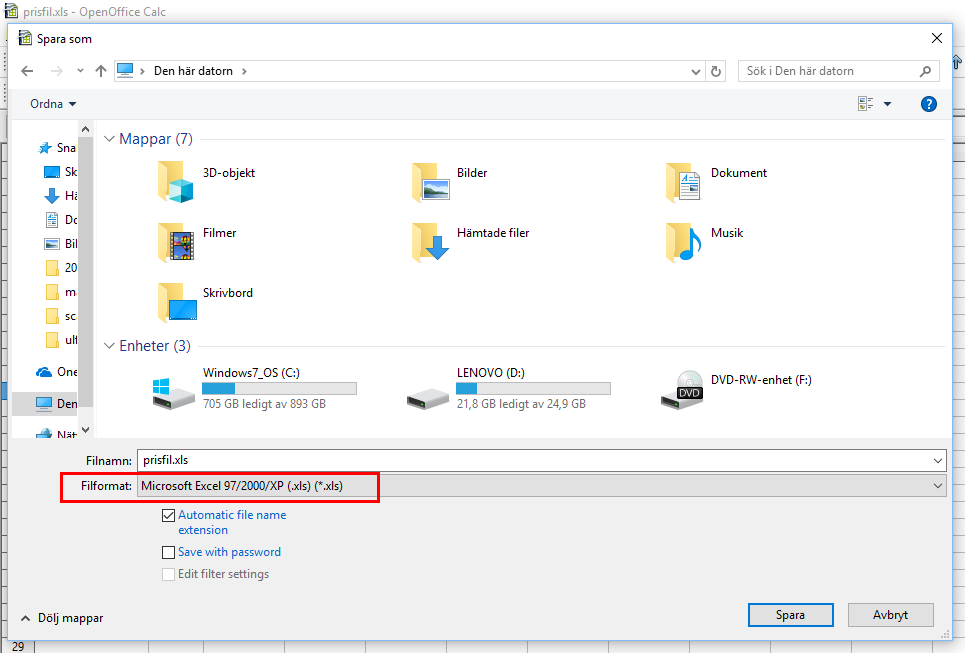Click the refresh button beside address bar
965x653 pixels.
click(x=716, y=71)
